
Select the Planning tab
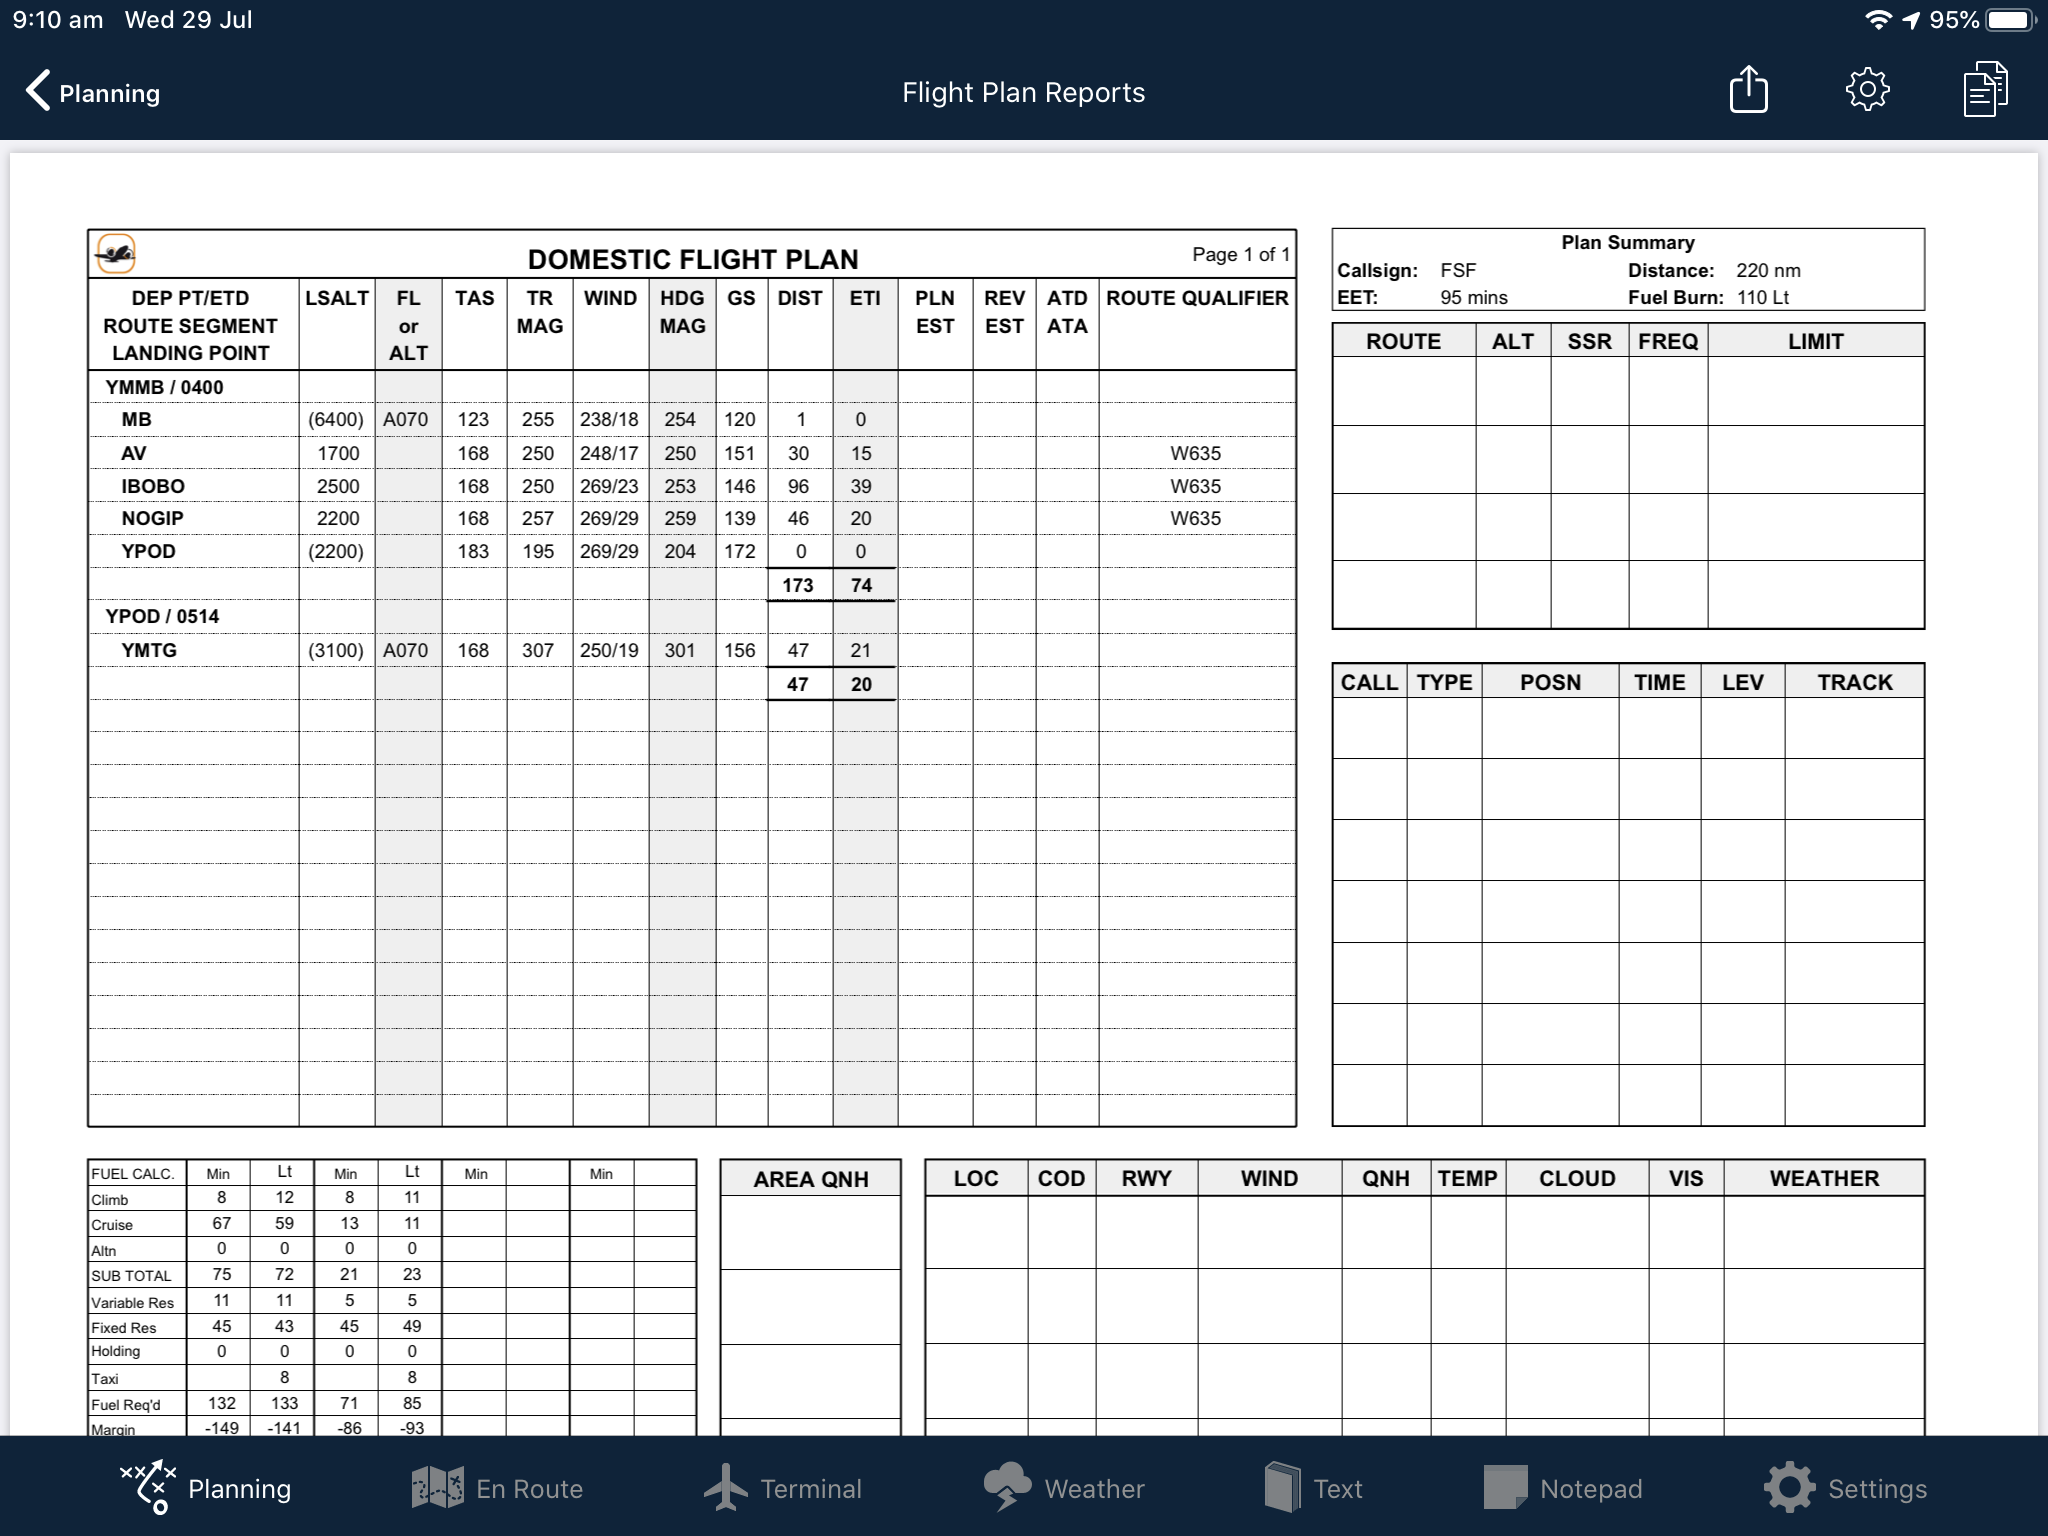coord(205,1487)
